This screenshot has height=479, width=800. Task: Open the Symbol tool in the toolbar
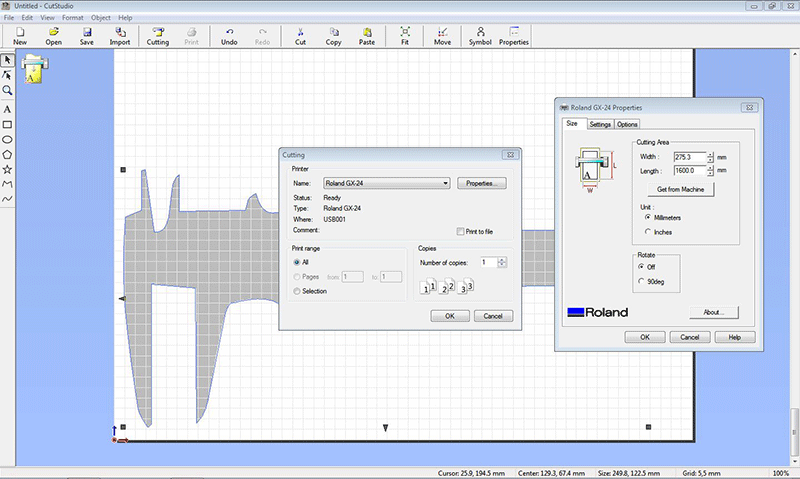point(480,36)
